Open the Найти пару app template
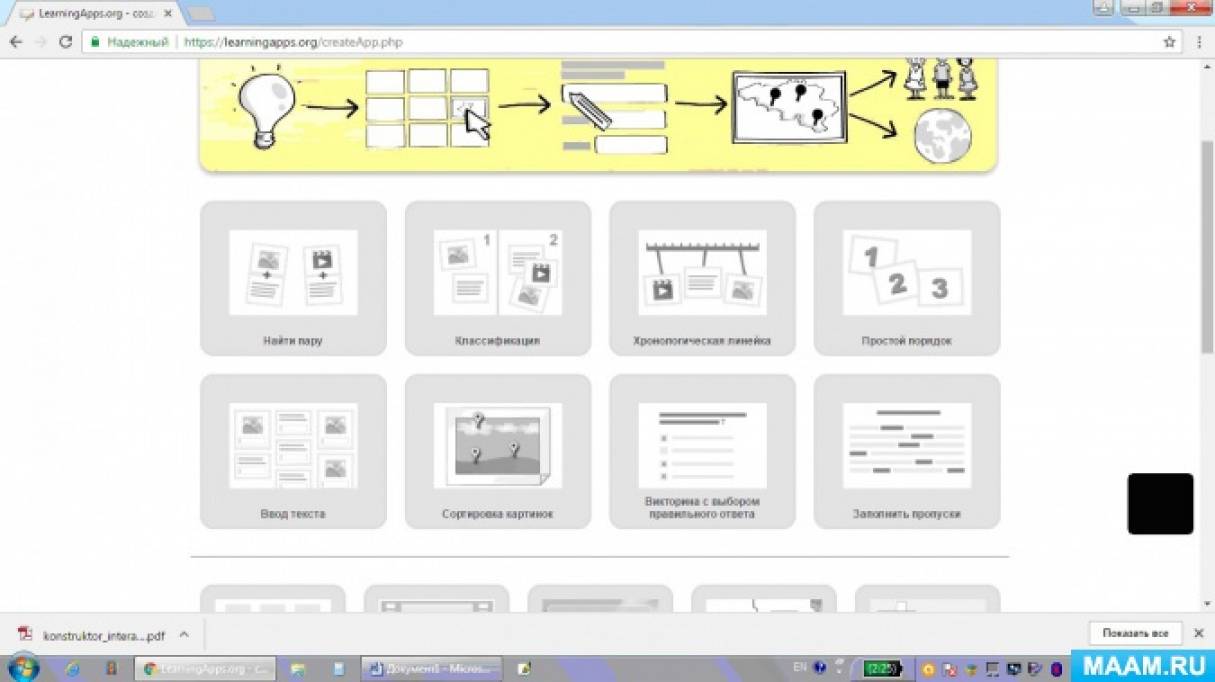The height and width of the screenshot is (682, 1215). pos(293,278)
